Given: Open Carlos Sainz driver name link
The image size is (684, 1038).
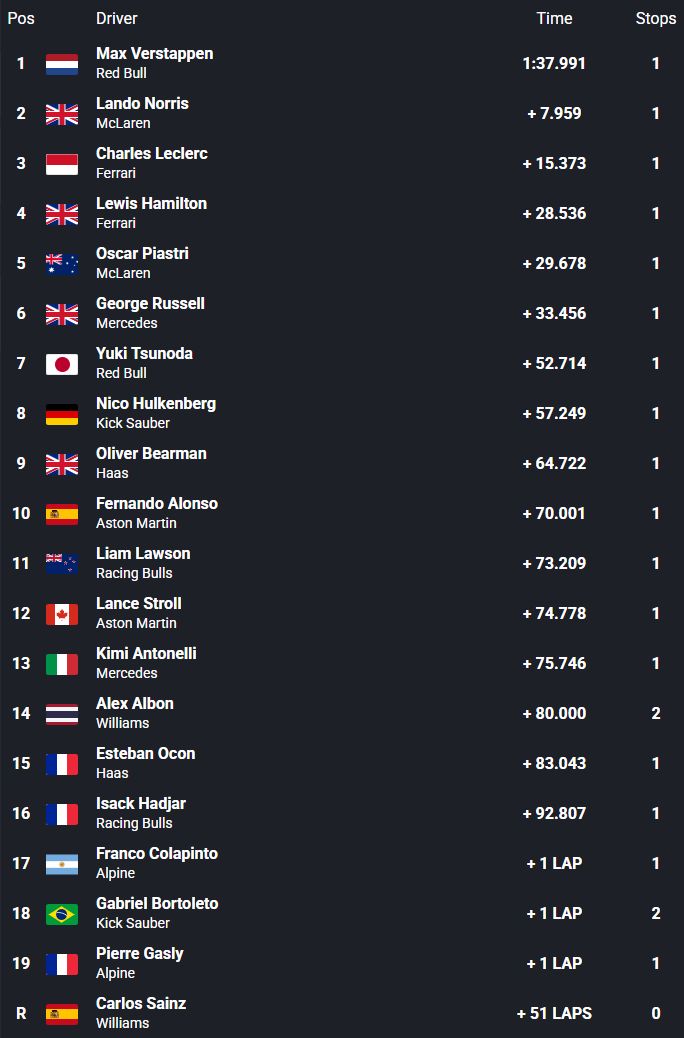Looking at the screenshot, I should click(141, 1003).
